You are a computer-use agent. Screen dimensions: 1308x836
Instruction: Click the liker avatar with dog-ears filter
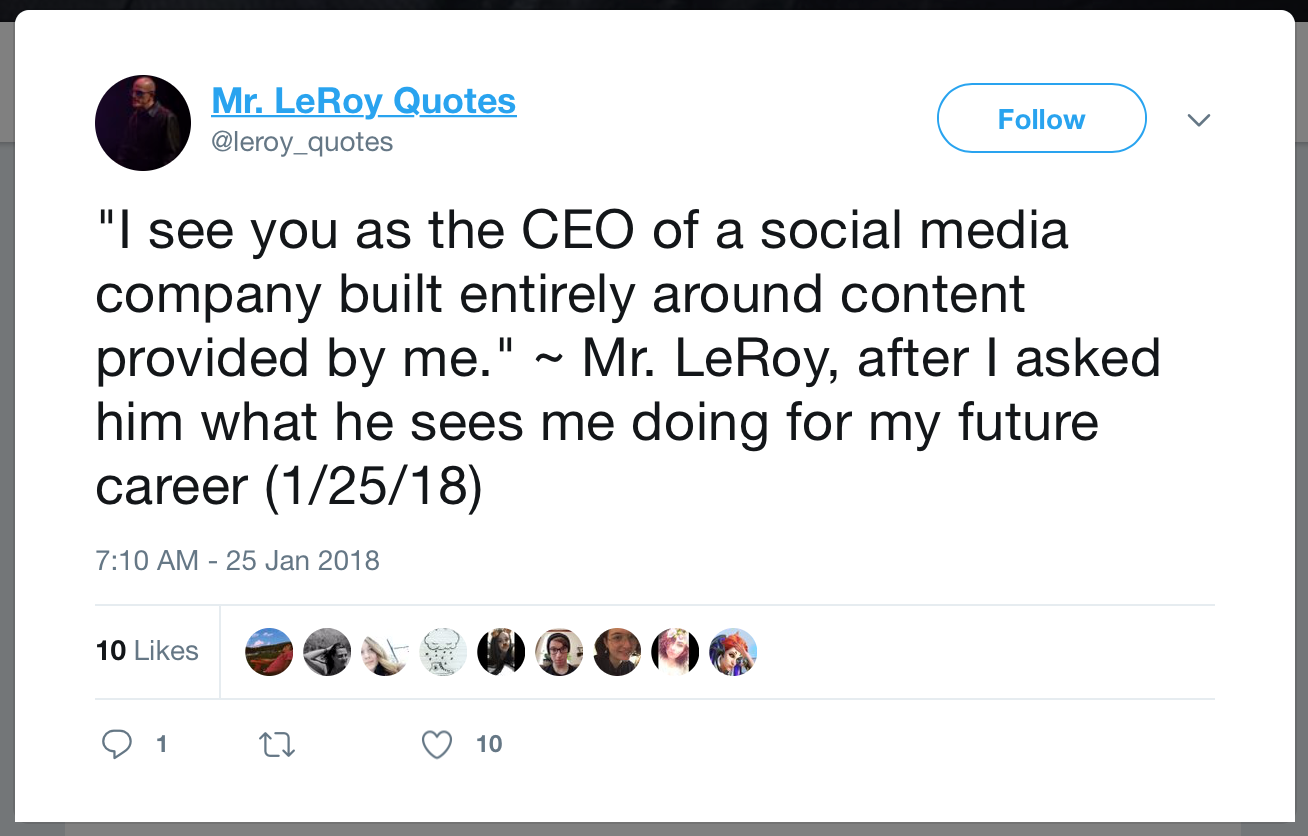coord(501,652)
